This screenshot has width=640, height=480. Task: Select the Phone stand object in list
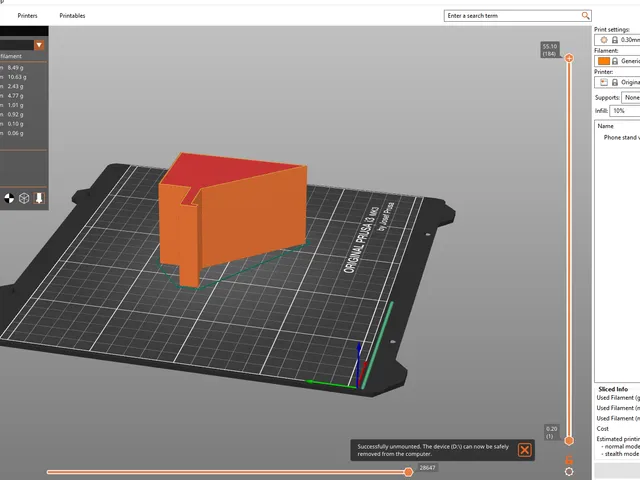(622, 138)
